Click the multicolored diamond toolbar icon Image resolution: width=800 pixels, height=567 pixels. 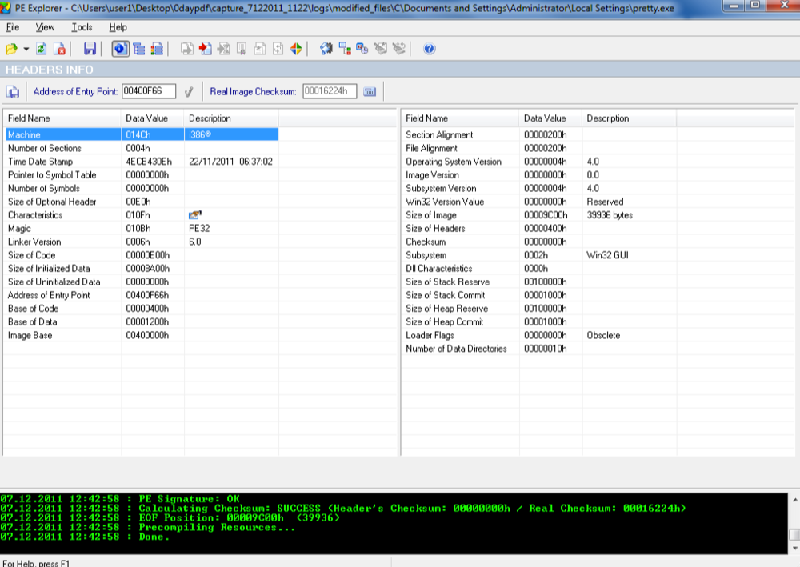point(296,48)
